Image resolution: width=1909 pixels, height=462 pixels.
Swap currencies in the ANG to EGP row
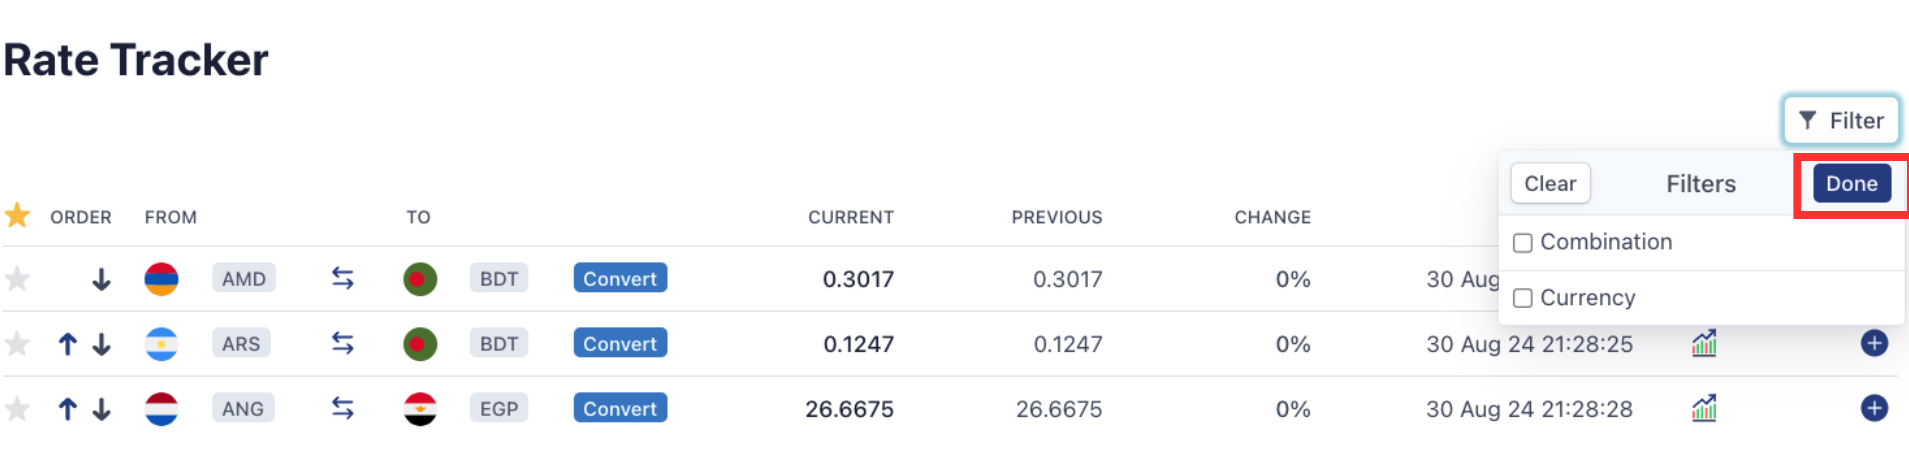point(343,408)
